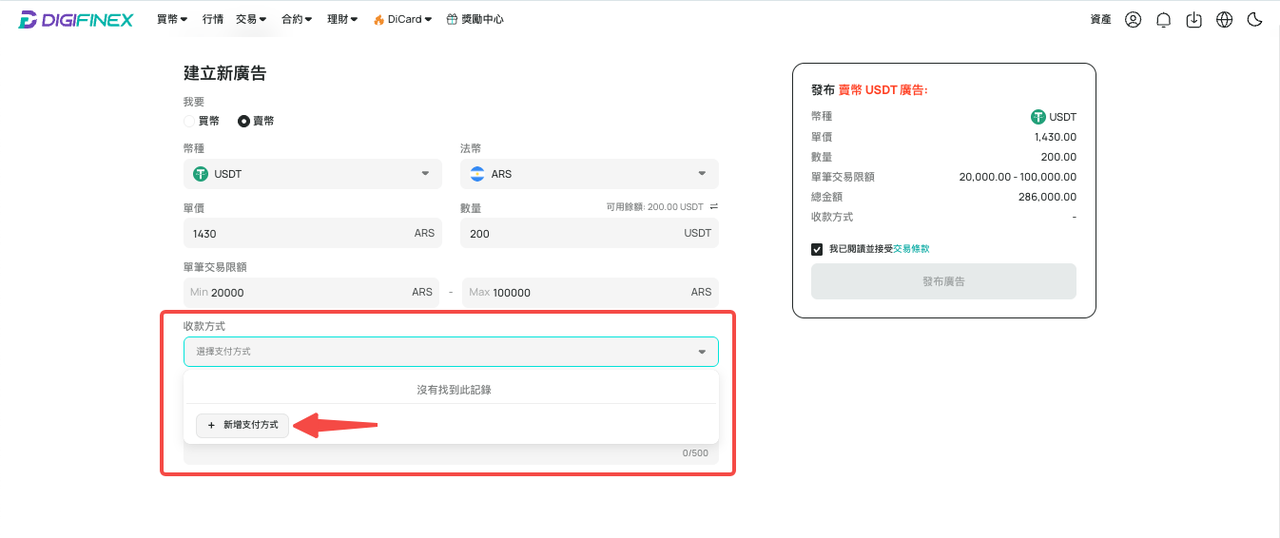The image size is (1280, 538).
Task: Click the 單價 price input field
Action: 313,233
